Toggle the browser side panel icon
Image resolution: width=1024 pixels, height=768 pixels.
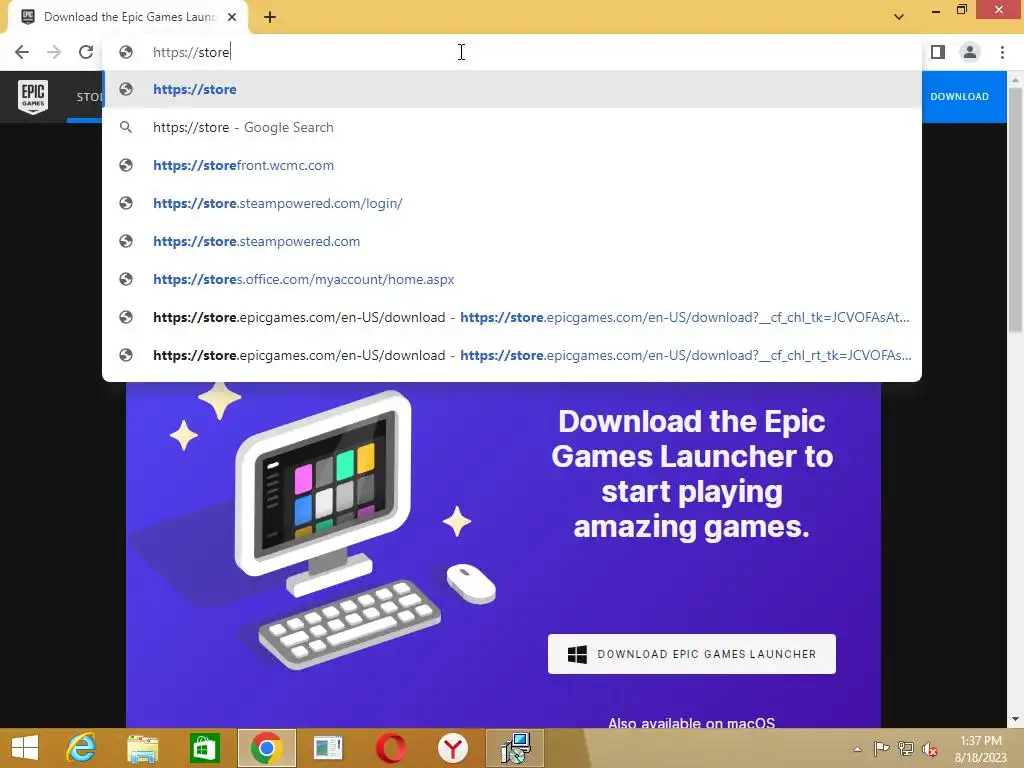click(x=938, y=52)
